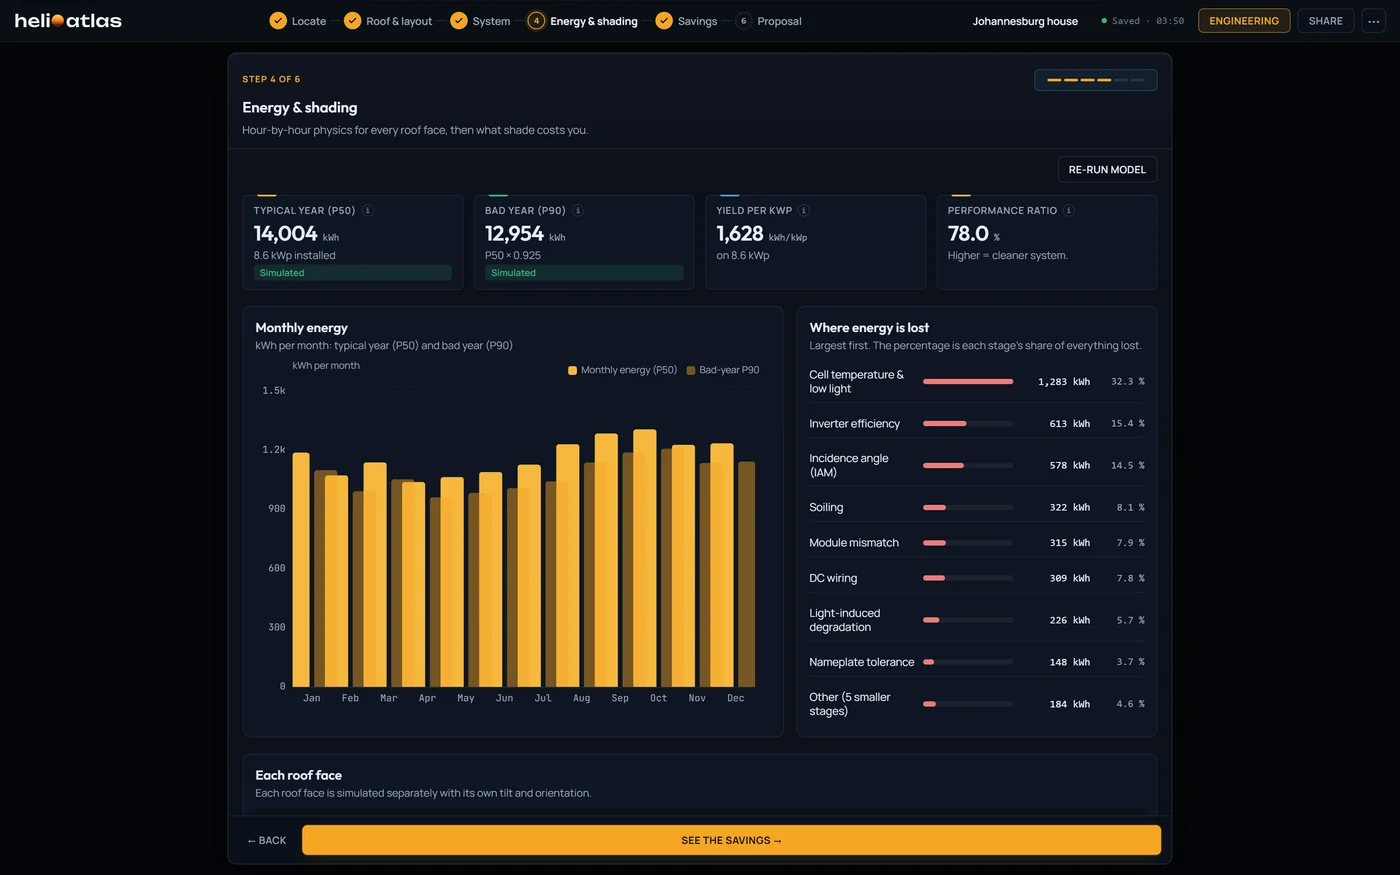Click the Simulated badge under Typical Year
The image size is (1400, 875).
click(x=352, y=273)
